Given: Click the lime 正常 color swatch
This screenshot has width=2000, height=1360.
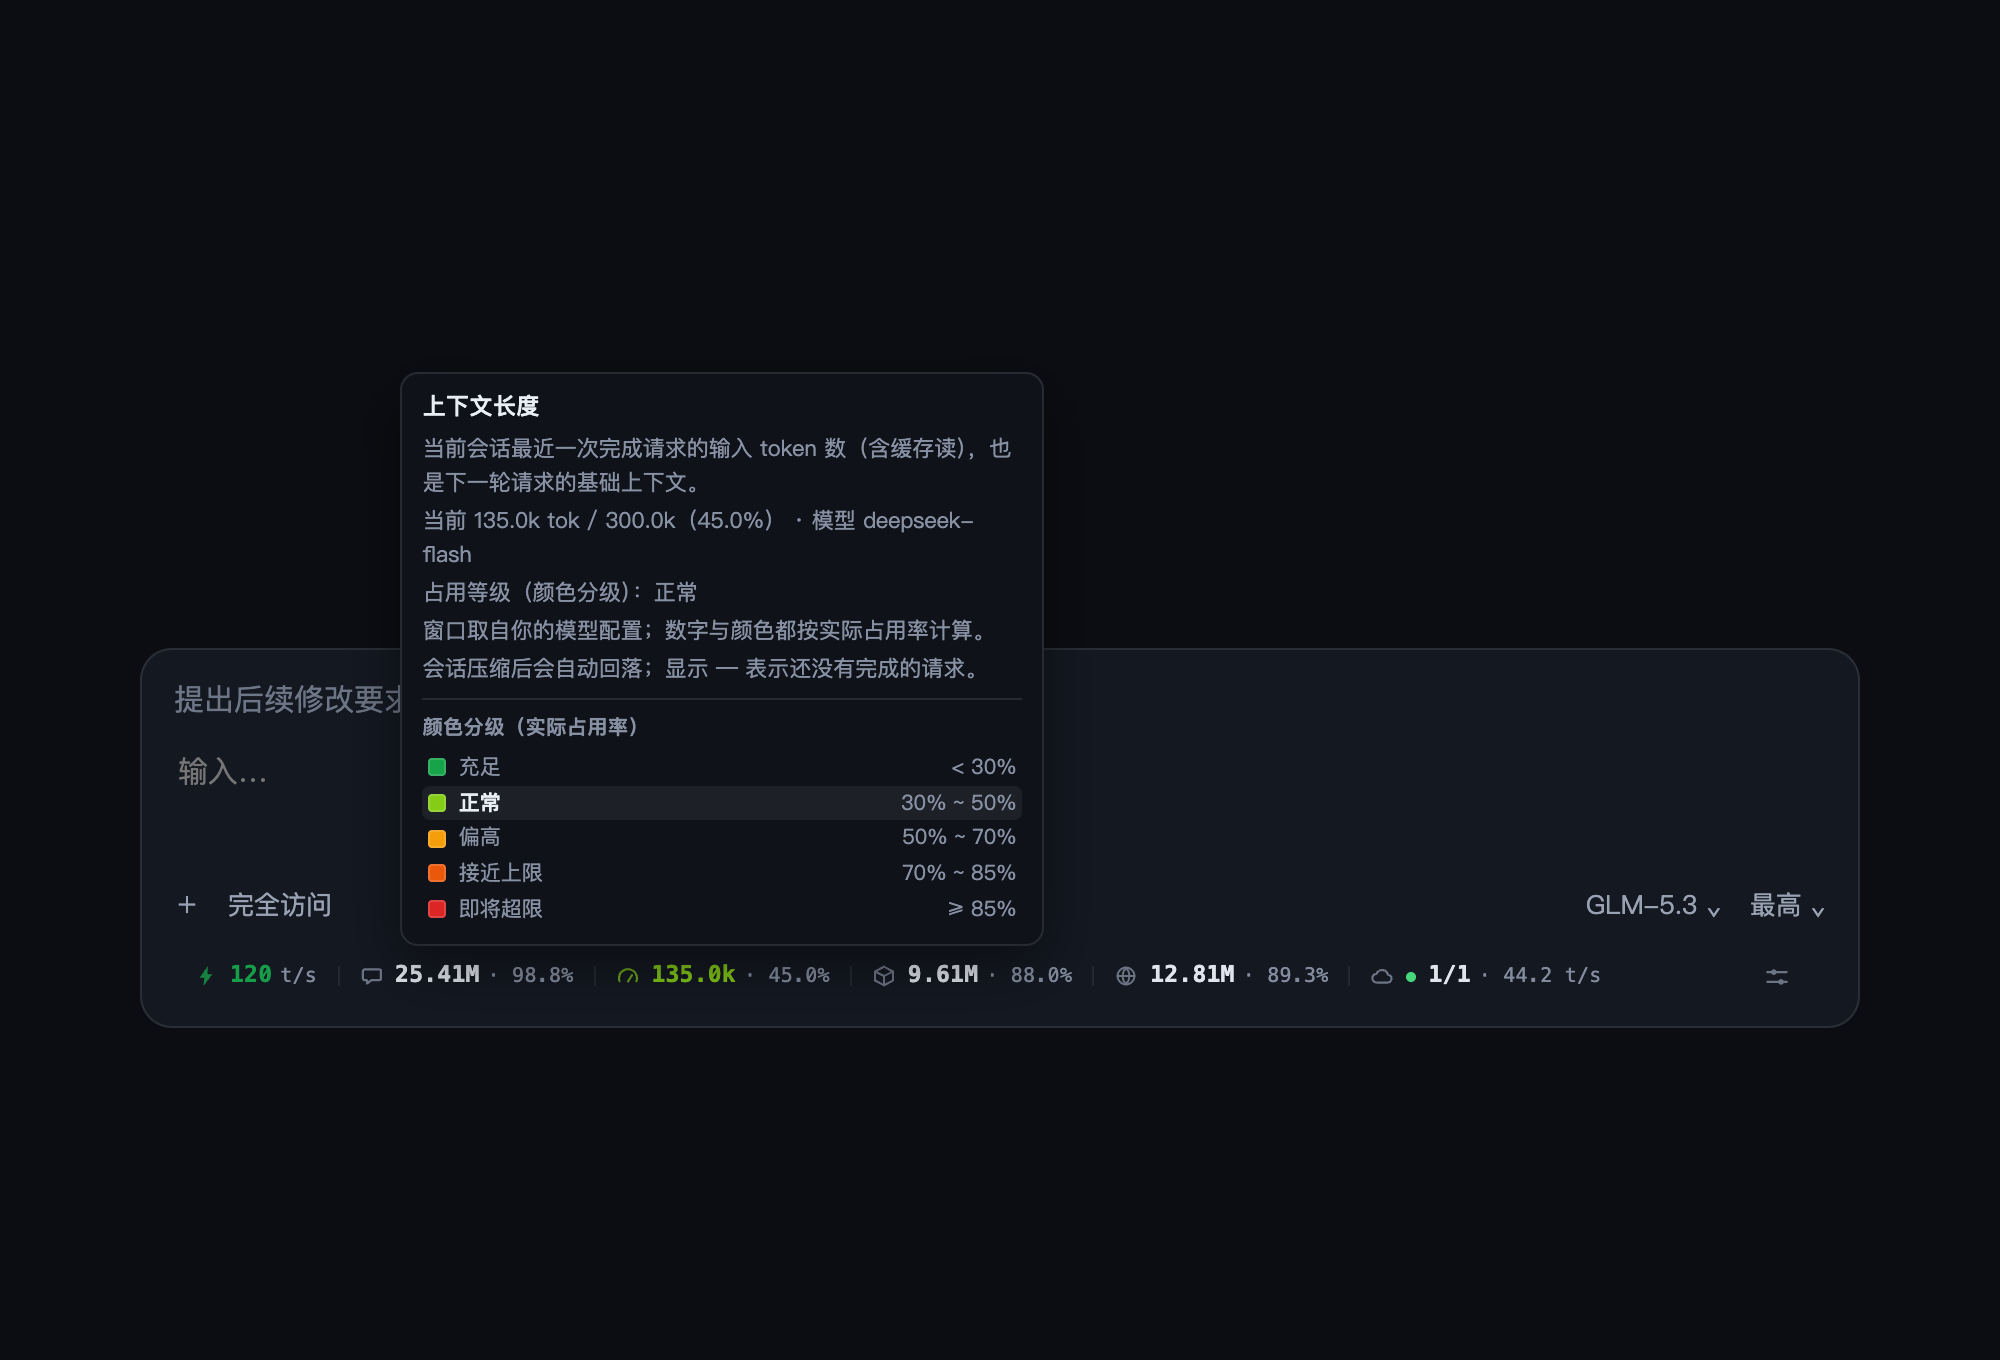Looking at the screenshot, I should 437,803.
